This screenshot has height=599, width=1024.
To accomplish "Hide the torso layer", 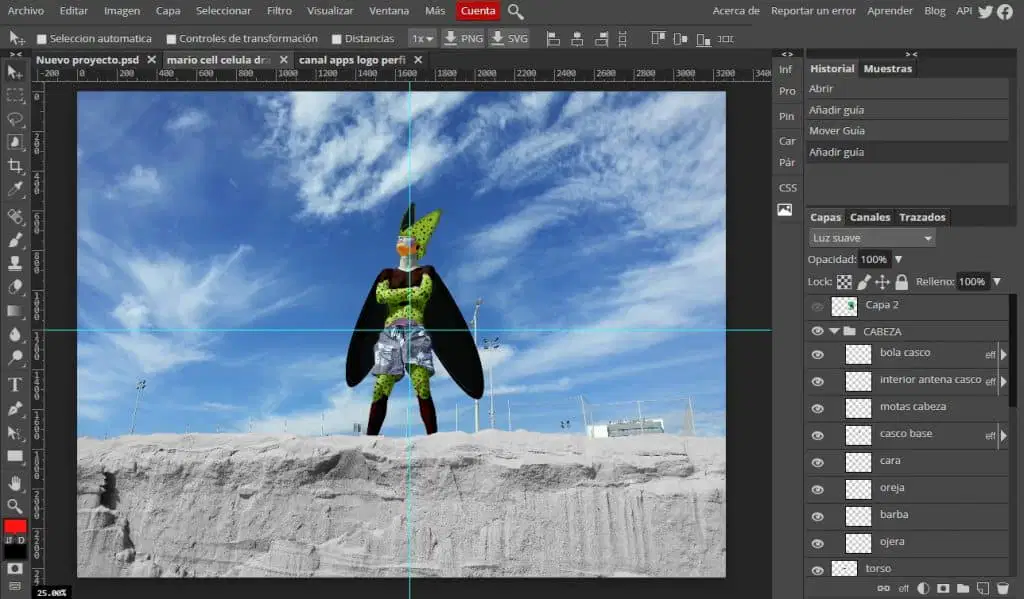I will coord(817,570).
